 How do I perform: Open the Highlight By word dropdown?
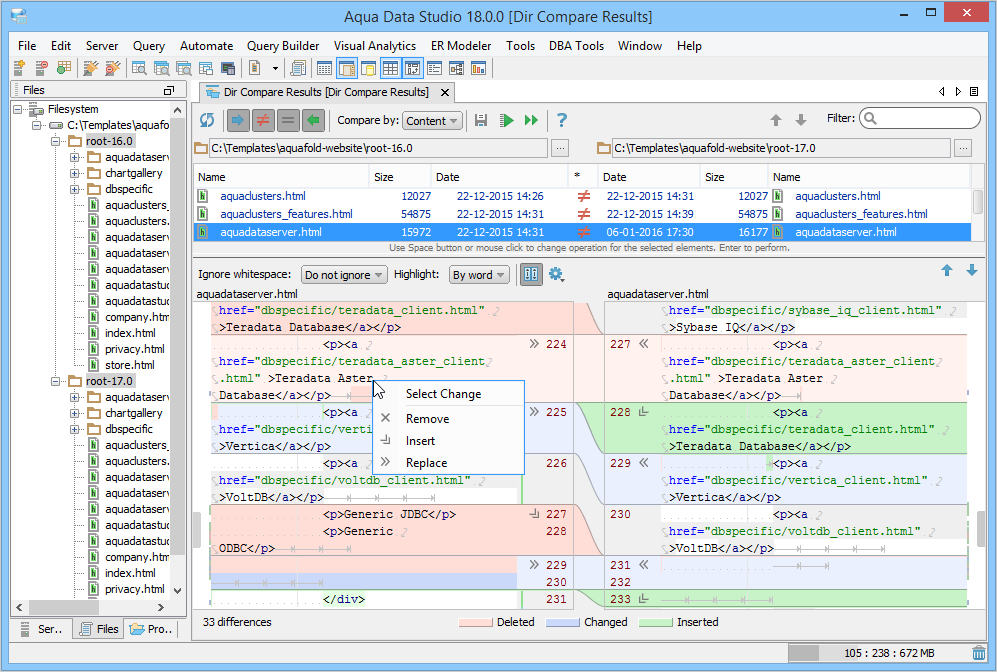coord(479,275)
